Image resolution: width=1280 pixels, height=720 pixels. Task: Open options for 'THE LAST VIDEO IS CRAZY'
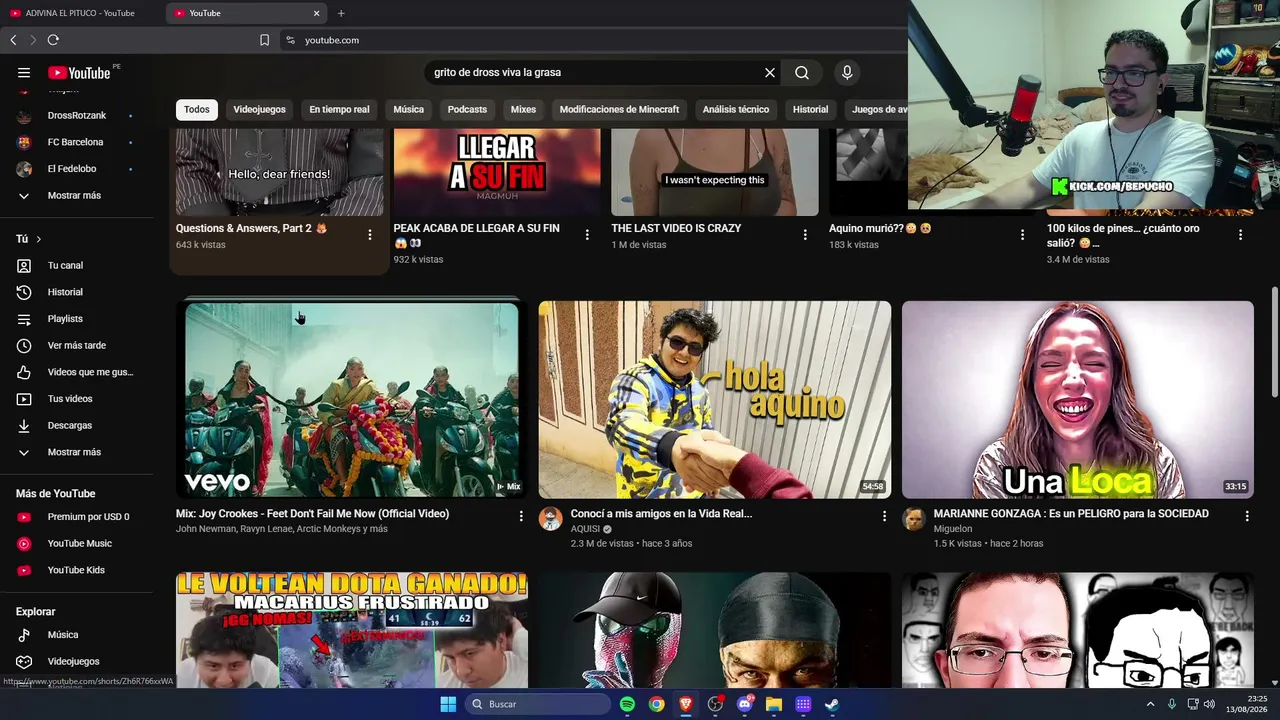point(805,235)
